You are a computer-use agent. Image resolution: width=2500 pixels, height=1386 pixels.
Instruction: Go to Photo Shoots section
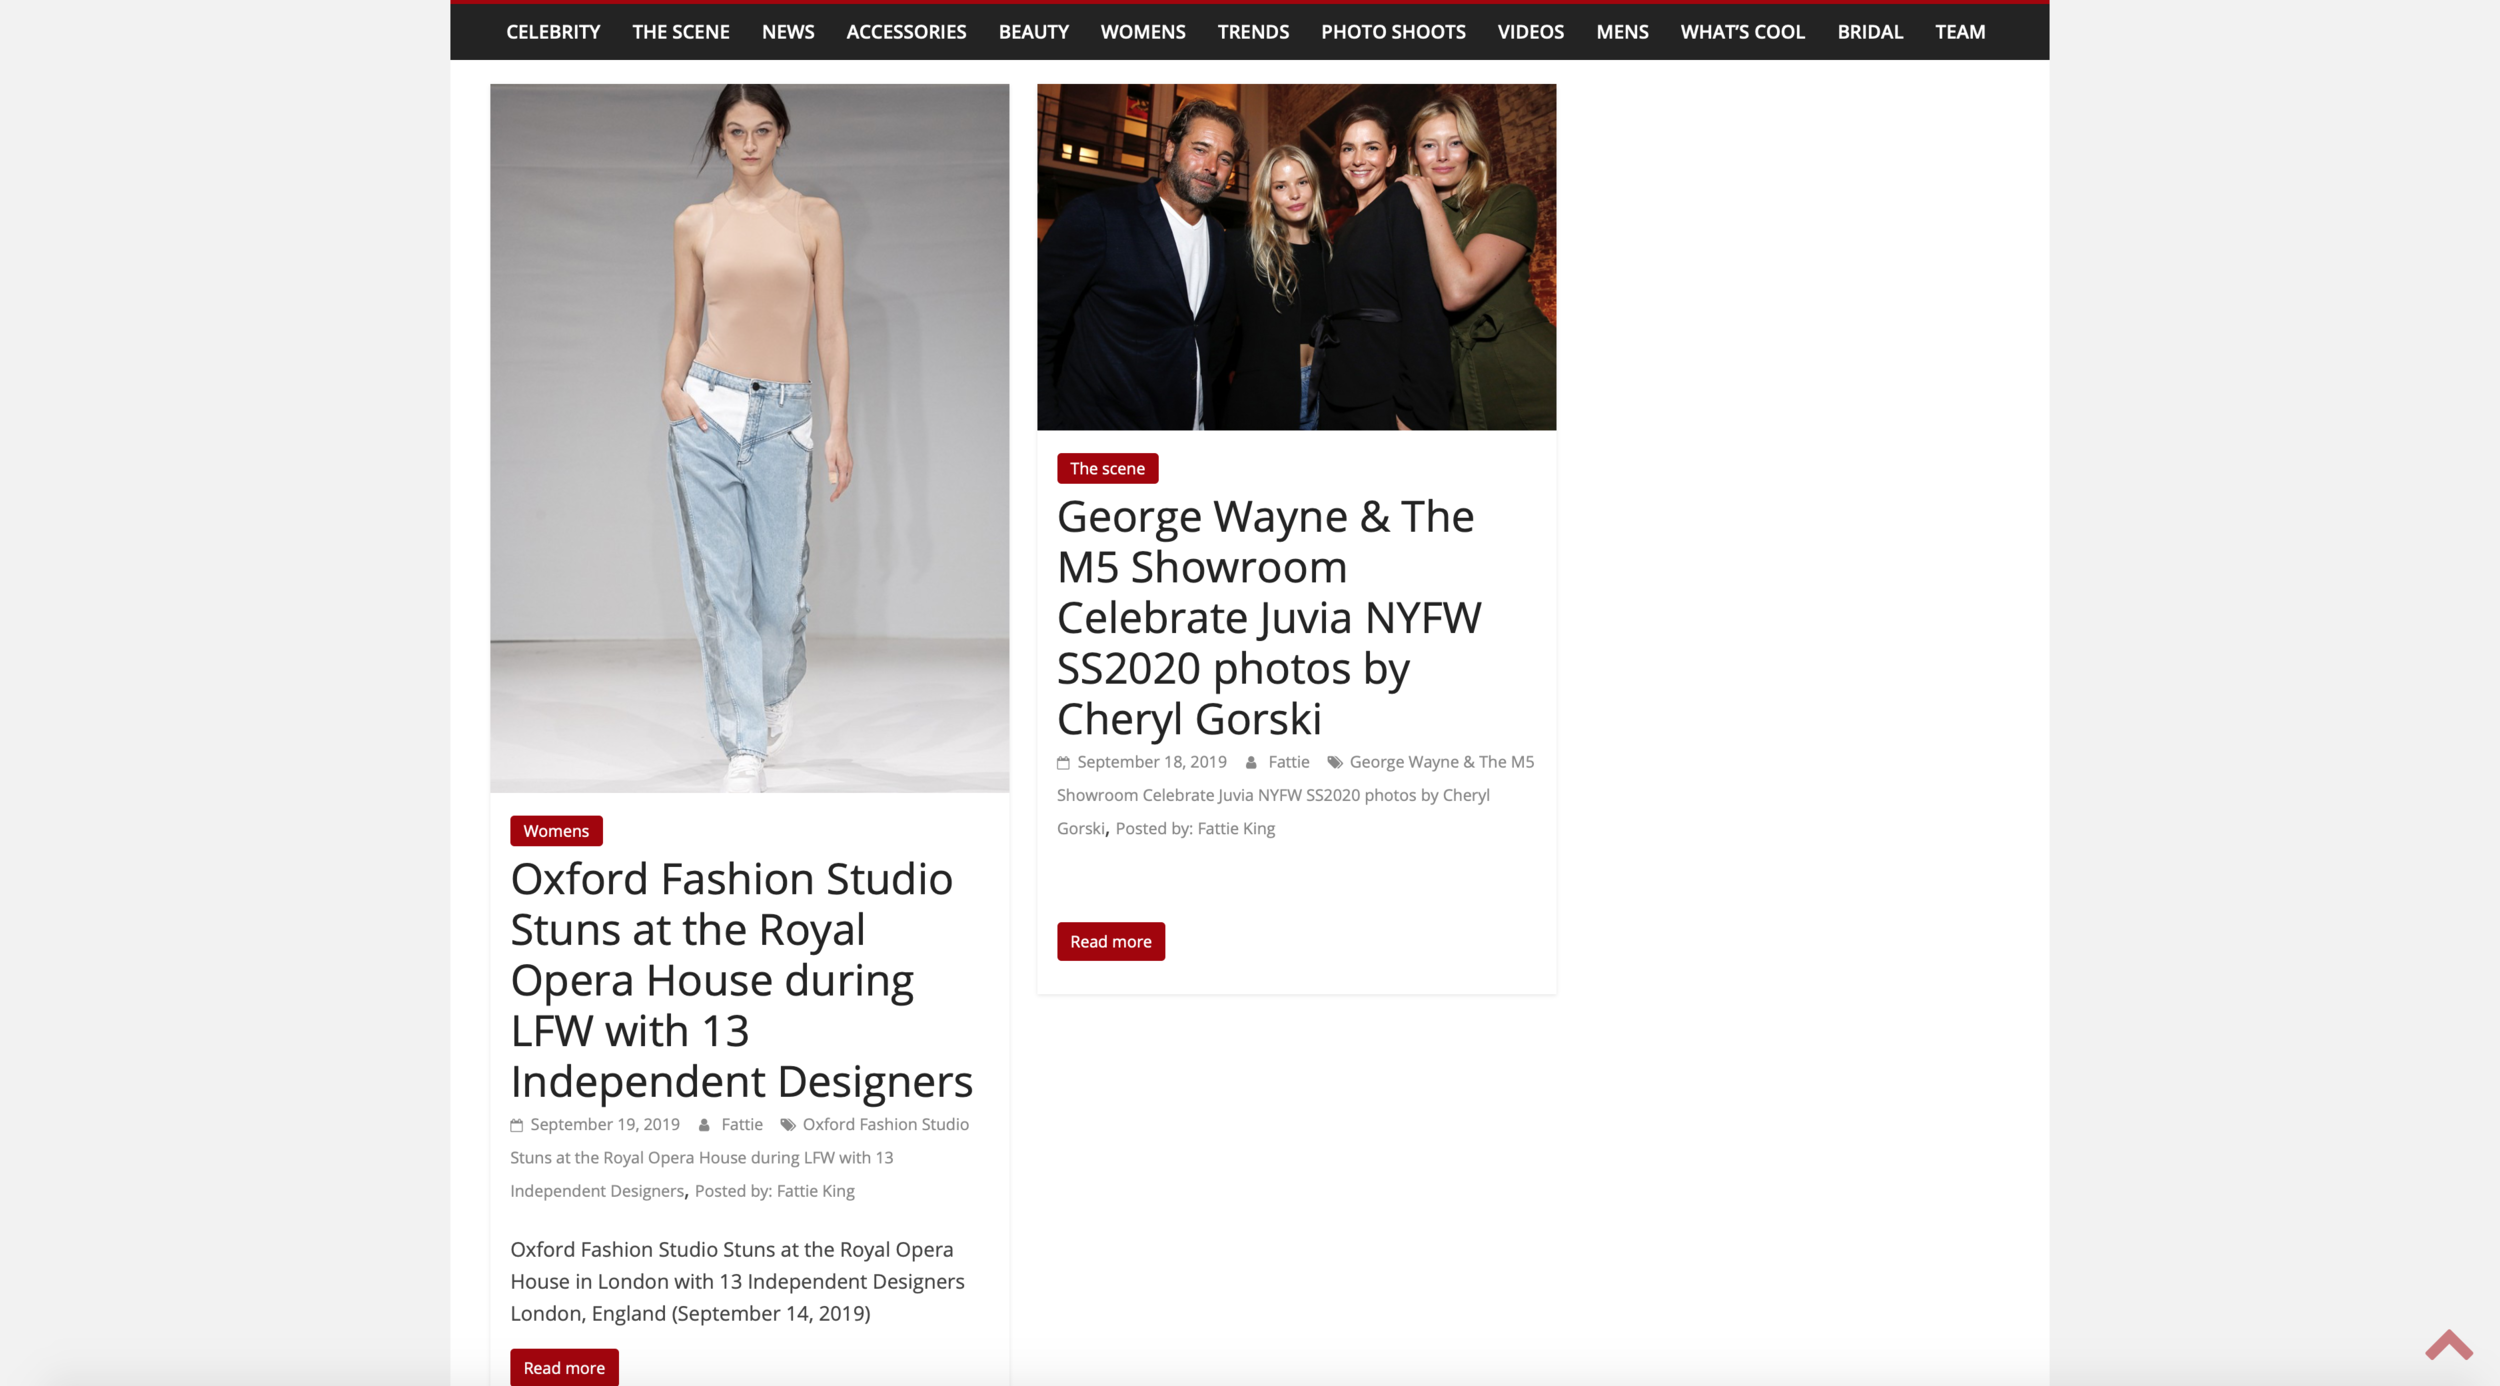point(1393,32)
